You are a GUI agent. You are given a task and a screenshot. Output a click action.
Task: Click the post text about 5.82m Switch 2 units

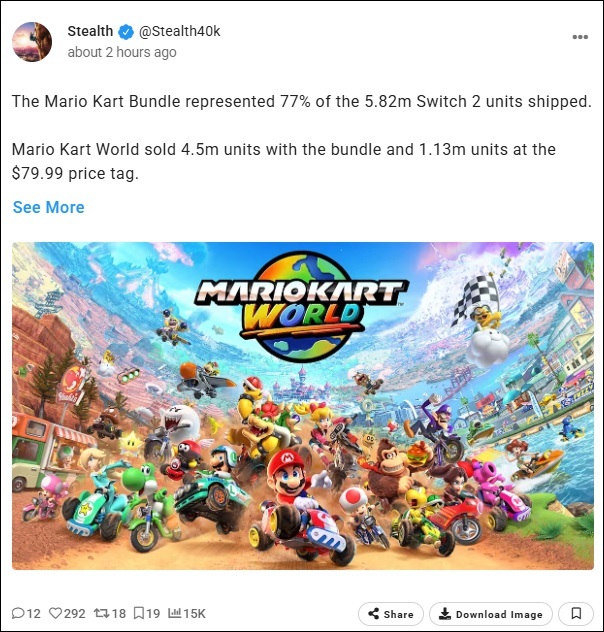[x=302, y=102]
